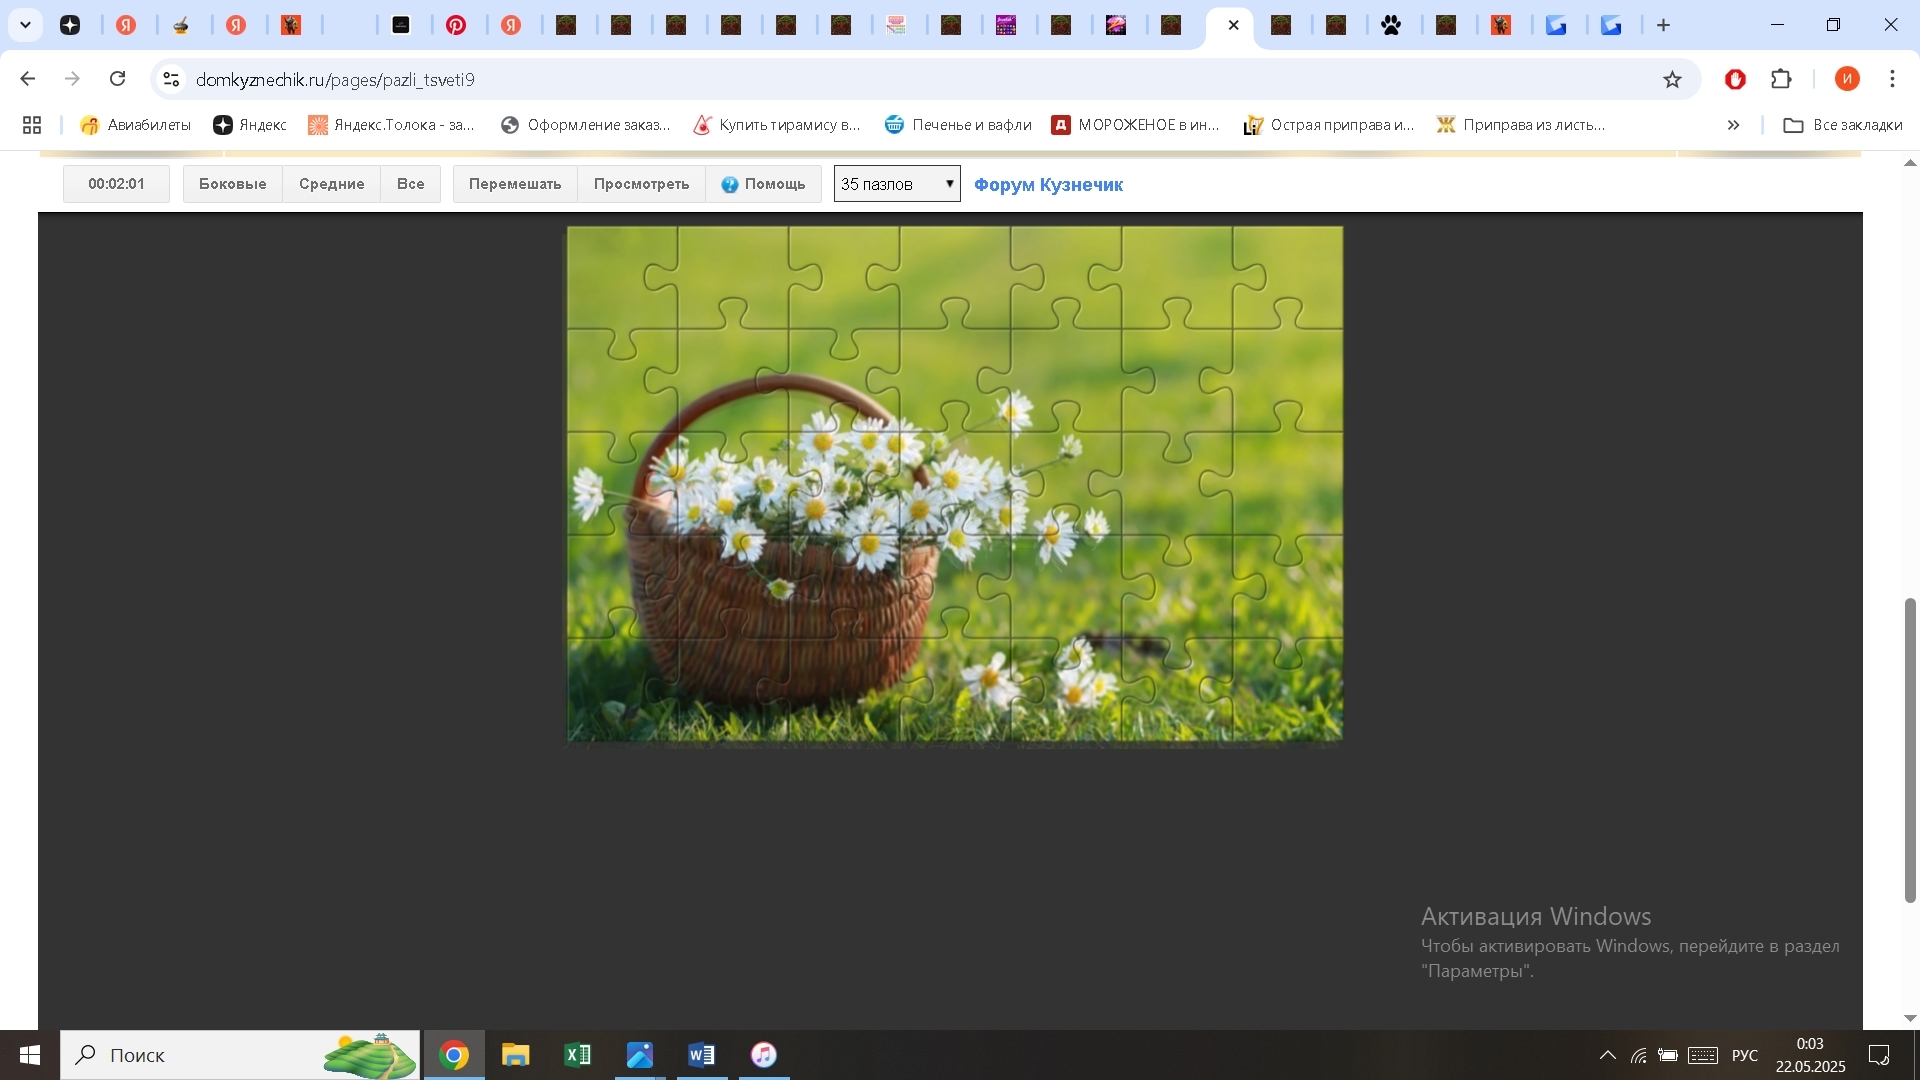Open the Купить тирамису bookmark

click(777, 125)
